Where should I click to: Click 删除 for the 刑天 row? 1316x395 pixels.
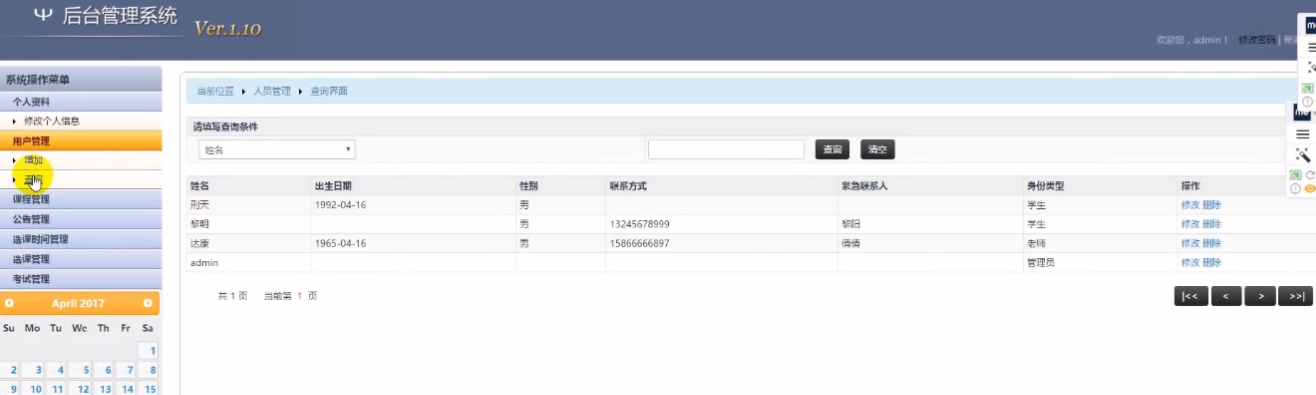[1211, 205]
